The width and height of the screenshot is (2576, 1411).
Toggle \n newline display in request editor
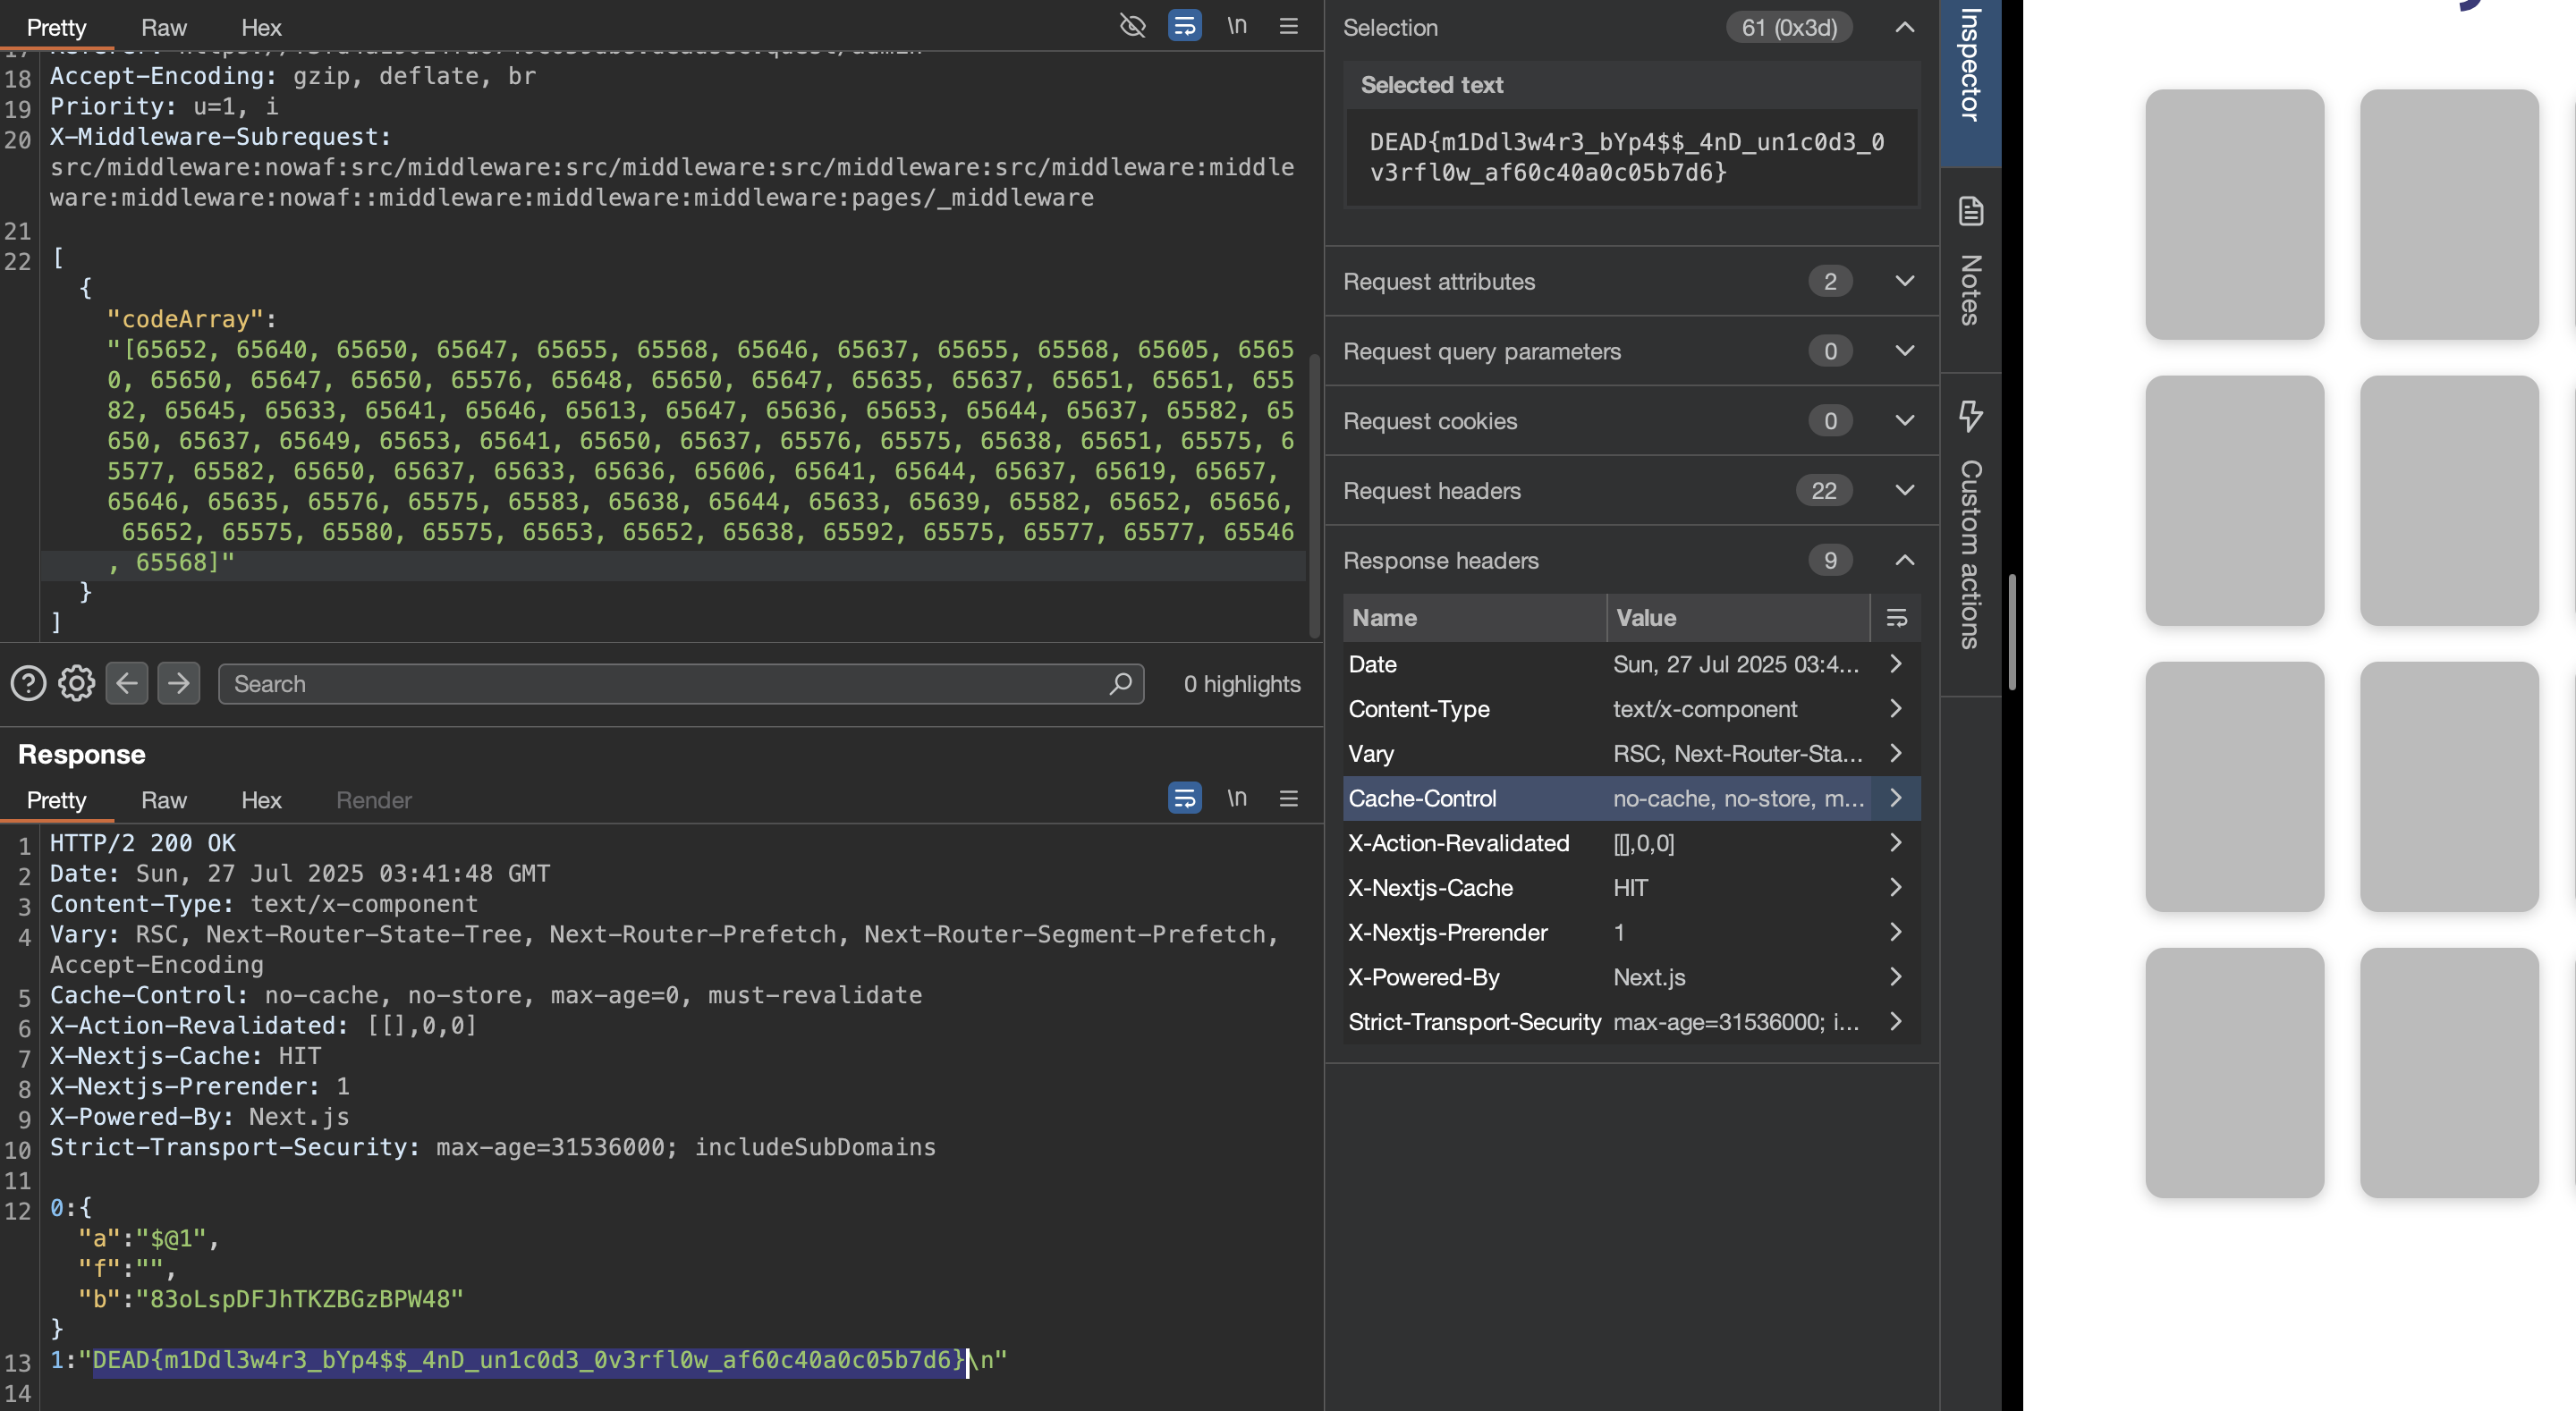[1237, 26]
